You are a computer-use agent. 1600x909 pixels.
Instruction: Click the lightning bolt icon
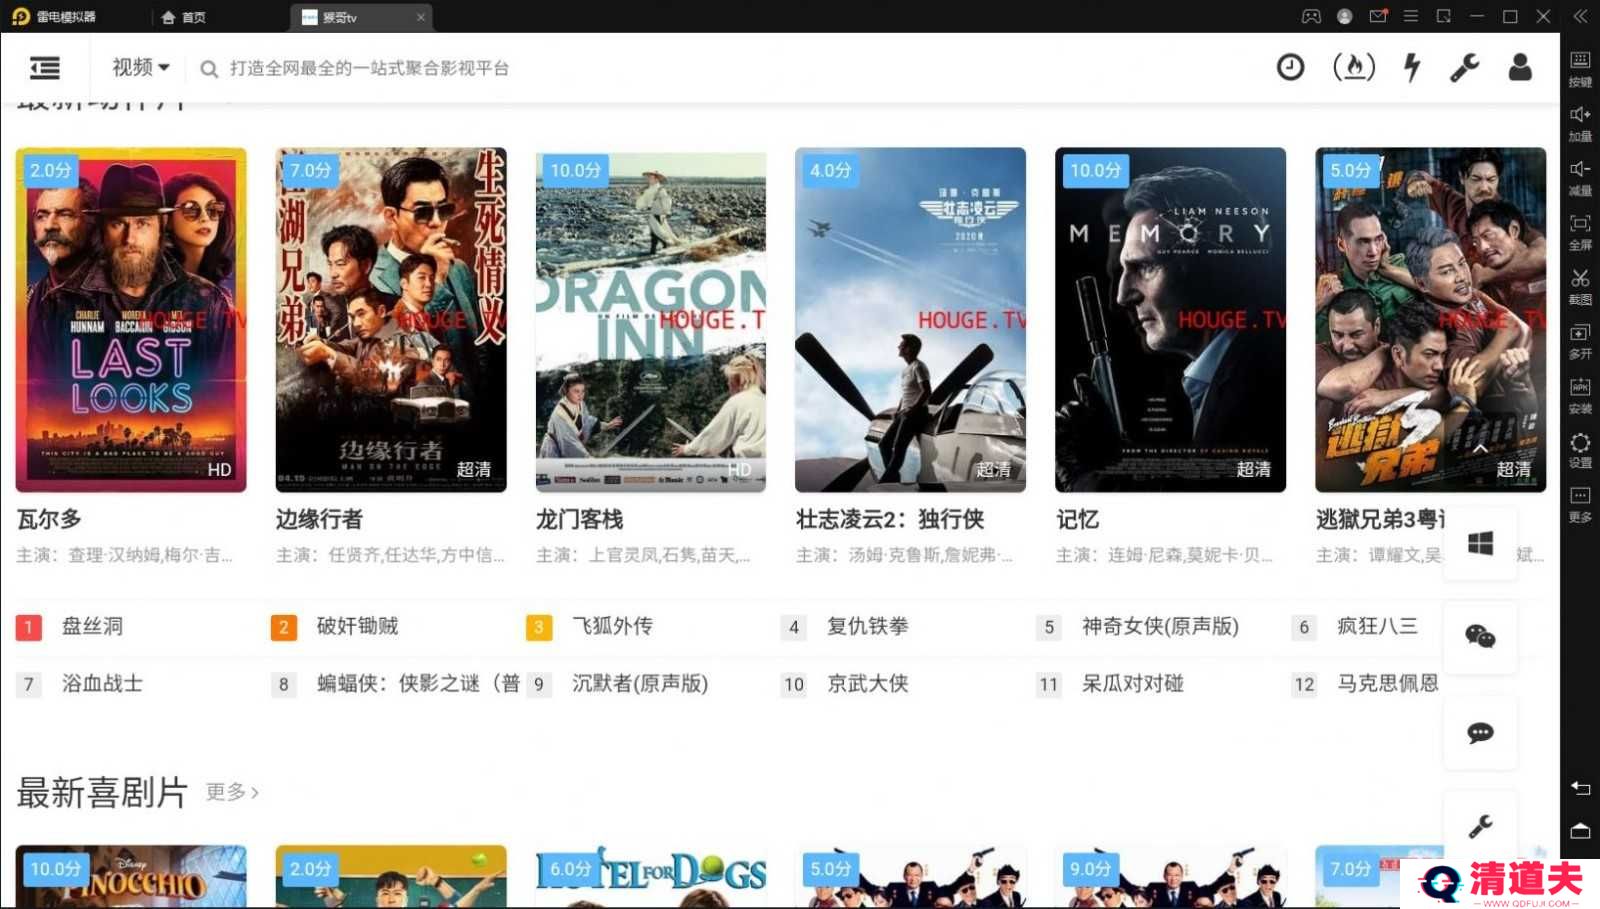click(1412, 67)
